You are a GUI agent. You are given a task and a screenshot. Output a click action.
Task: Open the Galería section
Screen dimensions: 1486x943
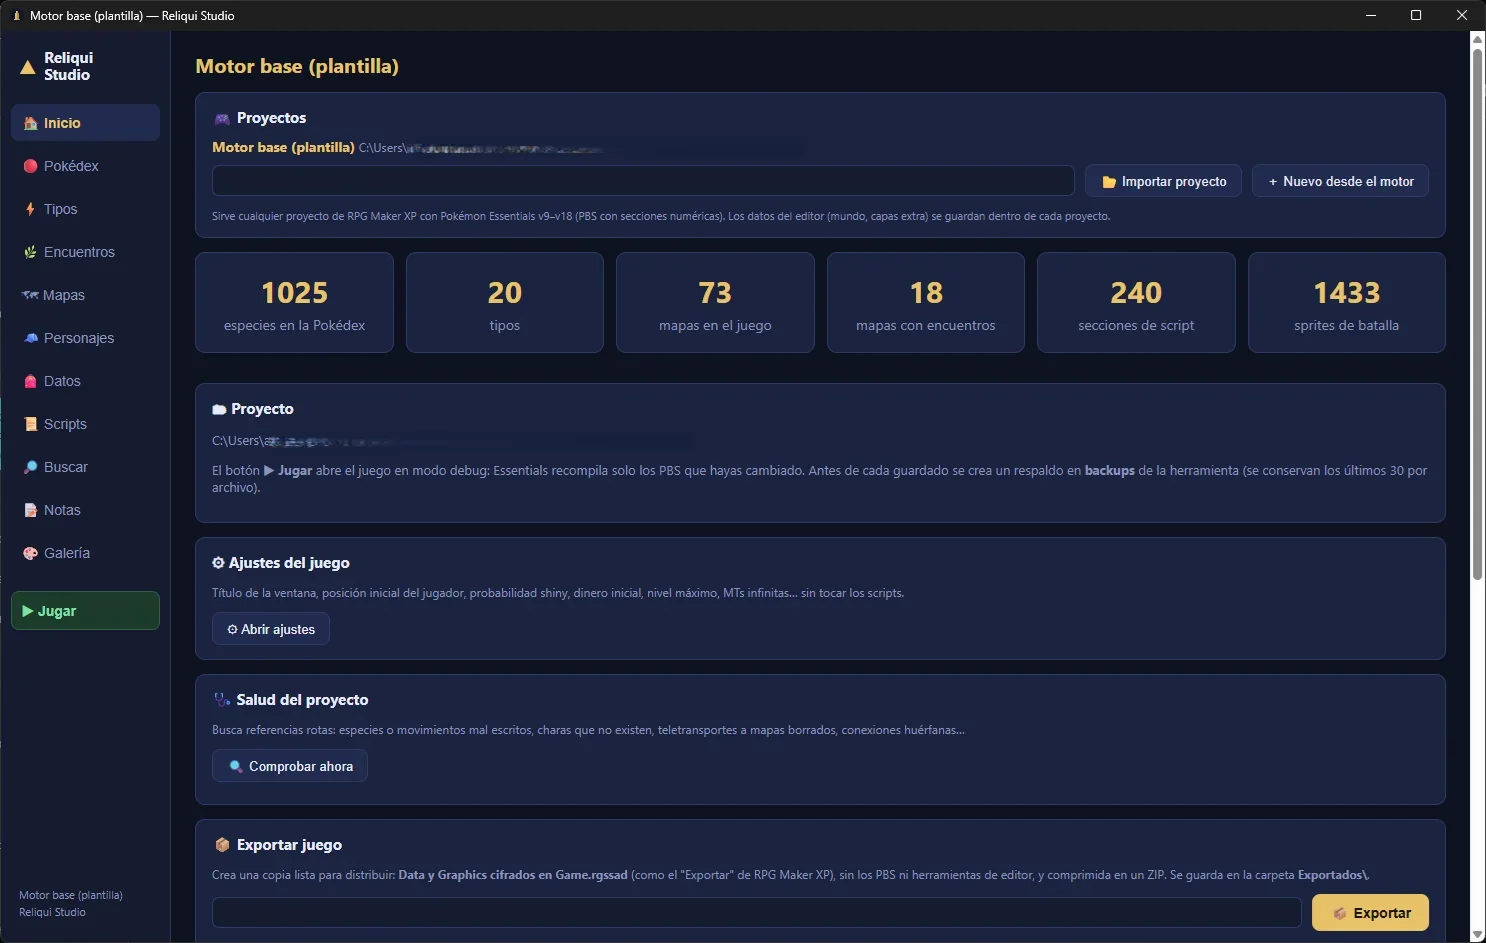pos(85,553)
